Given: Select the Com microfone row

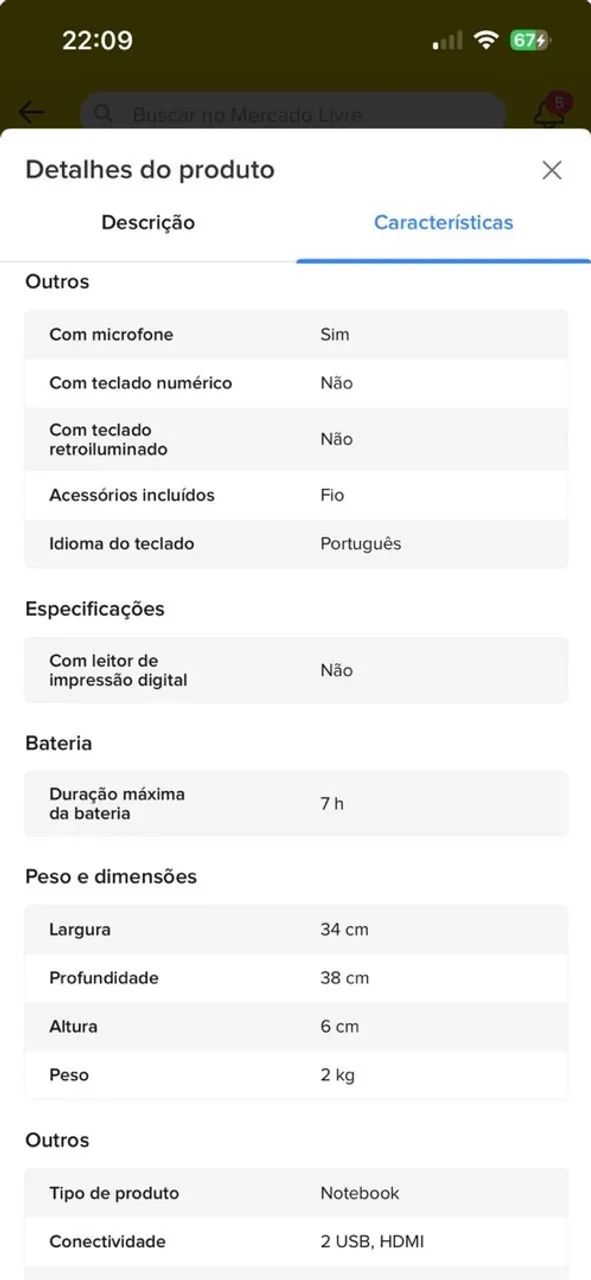Looking at the screenshot, I should pos(296,334).
